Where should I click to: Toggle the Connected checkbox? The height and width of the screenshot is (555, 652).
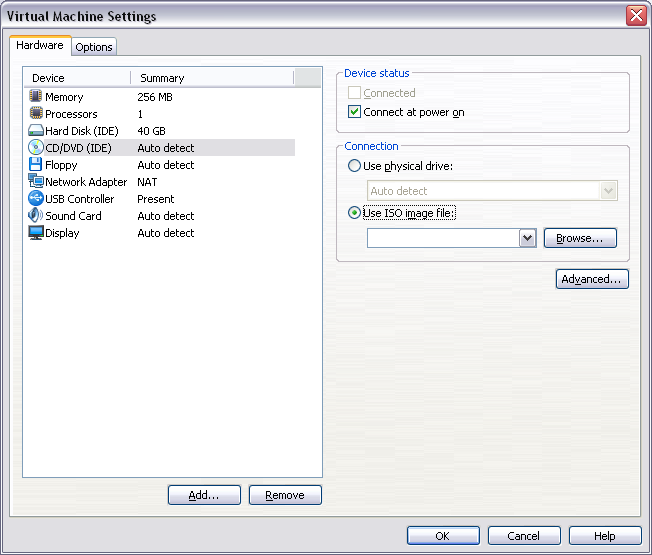[x=354, y=92]
